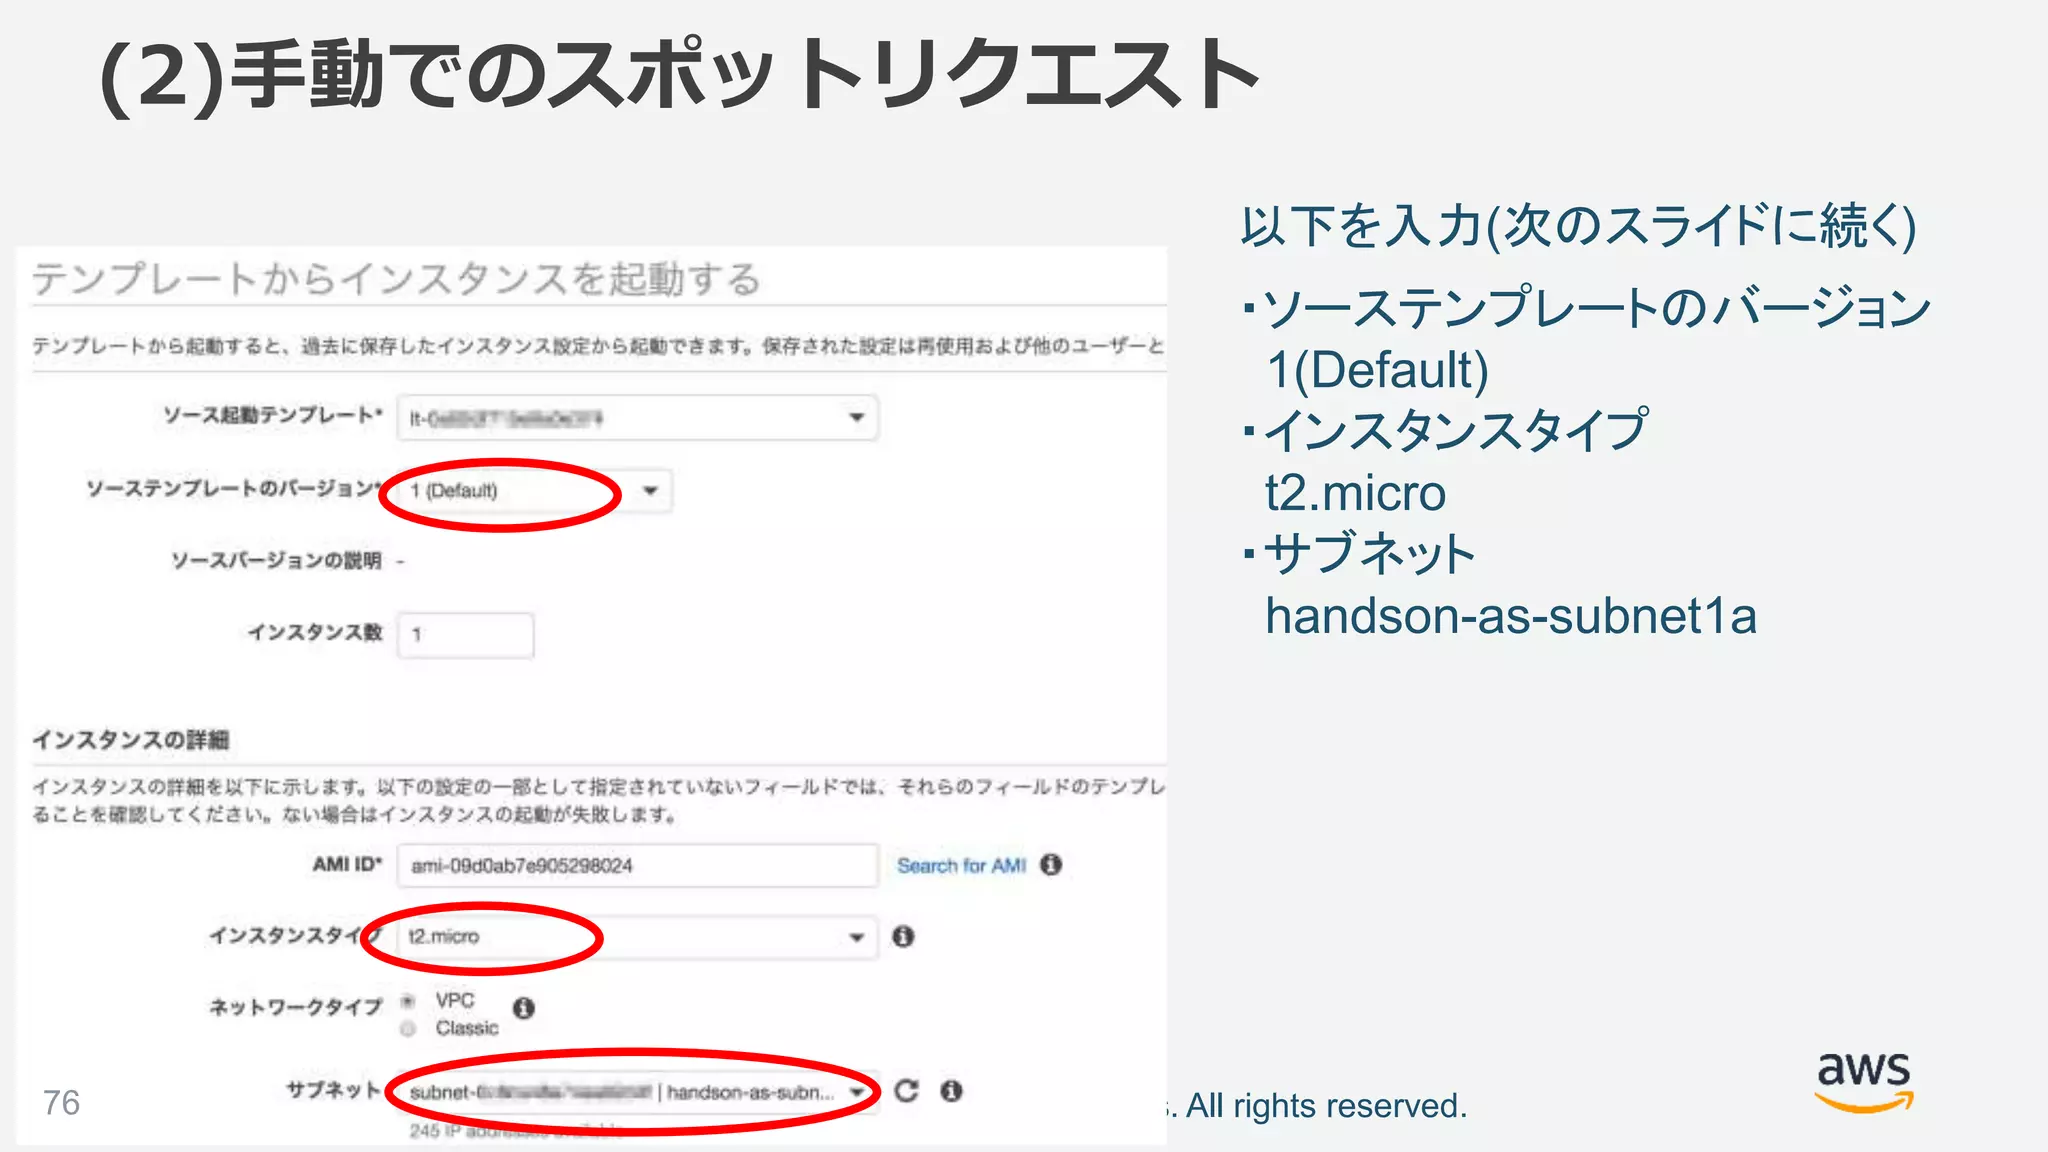Click the info icon next to Search for AMI
The height and width of the screenshot is (1152, 2048).
(x=1050, y=864)
